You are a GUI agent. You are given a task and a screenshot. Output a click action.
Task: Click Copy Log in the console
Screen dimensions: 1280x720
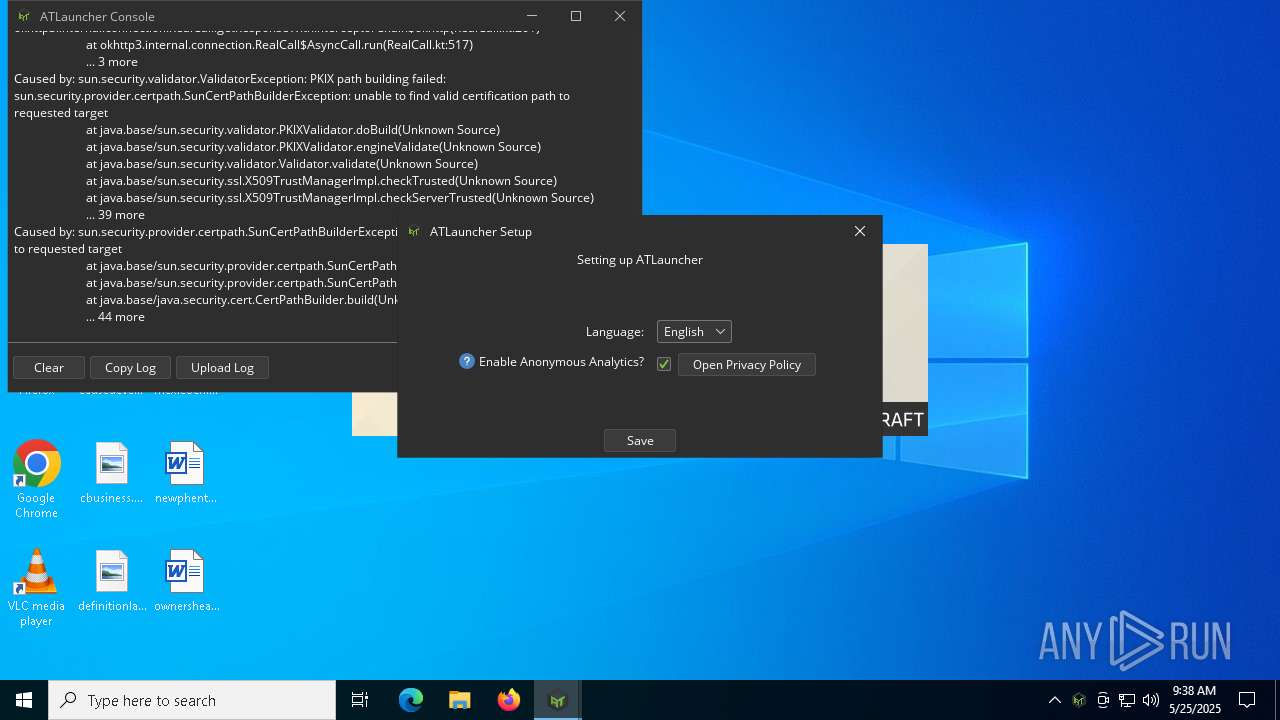pyautogui.click(x=131, y=368)
